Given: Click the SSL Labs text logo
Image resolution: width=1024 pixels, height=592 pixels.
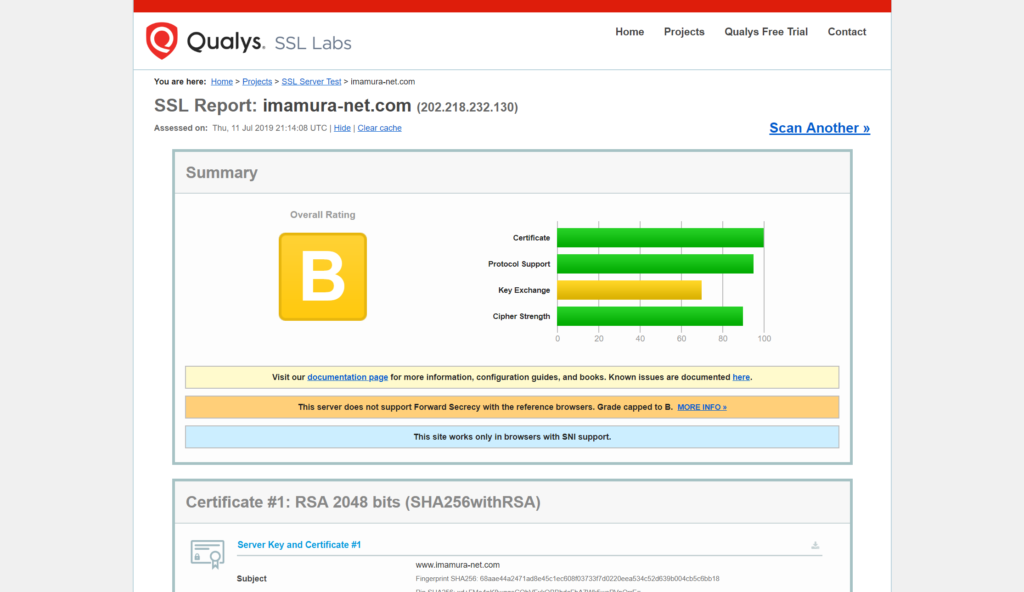Looking at the screenshot, I should point(313,43).
